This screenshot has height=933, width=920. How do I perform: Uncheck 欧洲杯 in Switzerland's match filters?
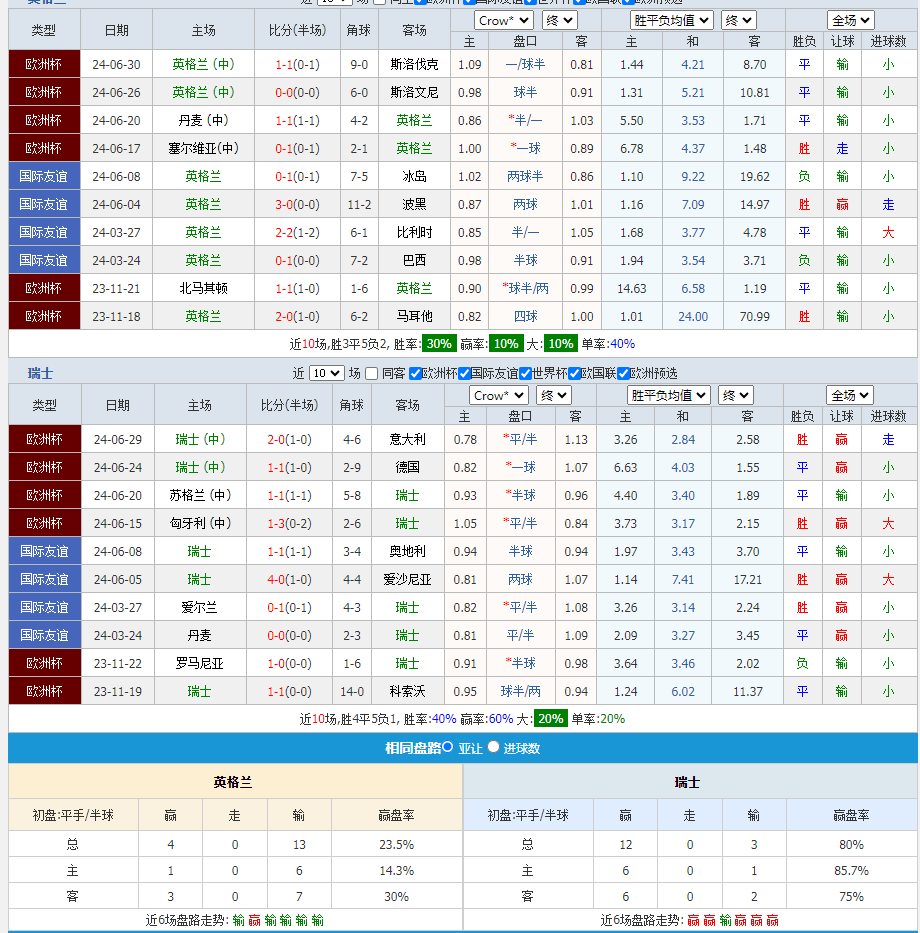(x=416, y=373)
